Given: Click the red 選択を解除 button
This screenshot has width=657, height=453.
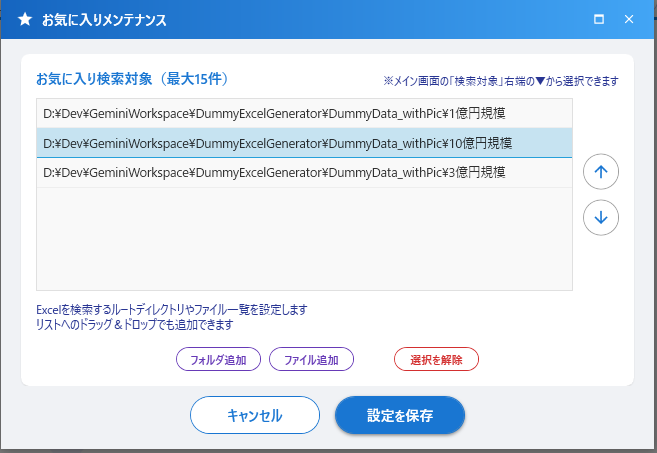Looking at the screenshot, I should tap(436, 359).
